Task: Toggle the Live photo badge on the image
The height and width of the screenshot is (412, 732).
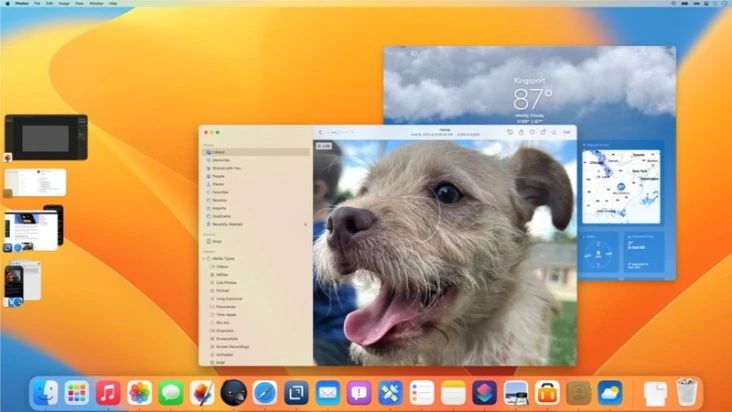Action: click(324, 146)
